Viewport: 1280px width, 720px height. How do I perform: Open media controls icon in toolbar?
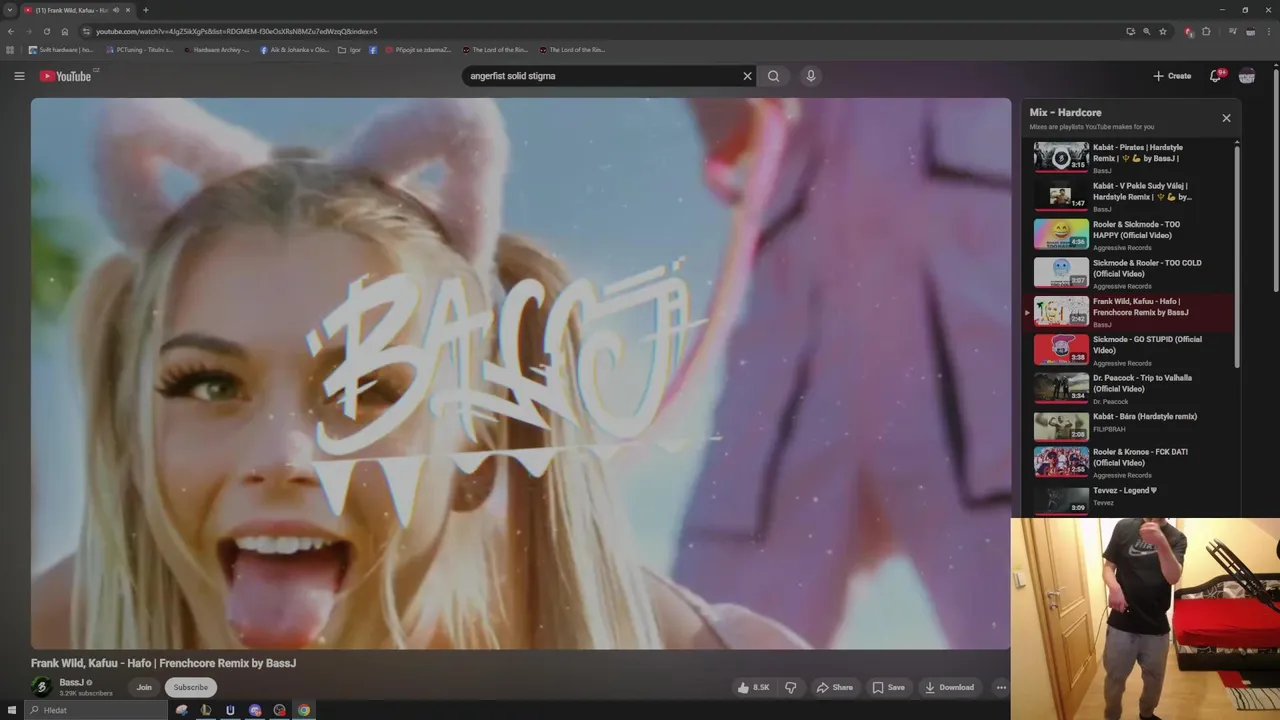click(x=1233, y=31)
